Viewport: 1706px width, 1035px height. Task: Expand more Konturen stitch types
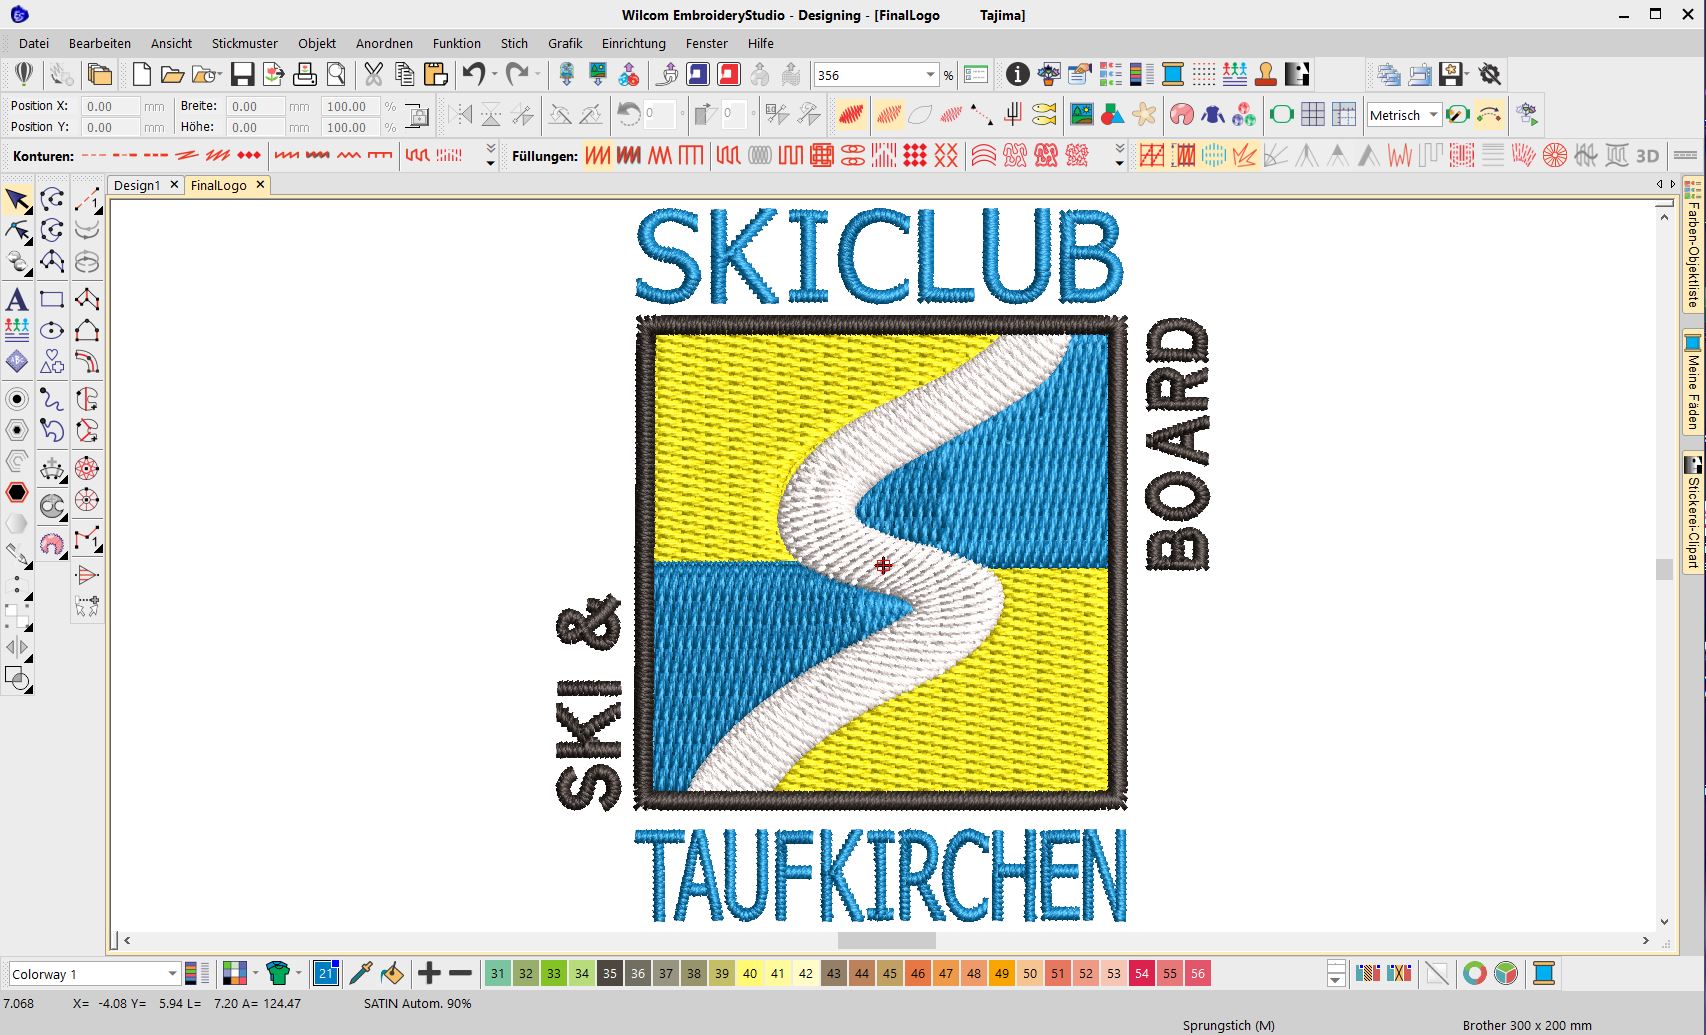tap(490, 156)
